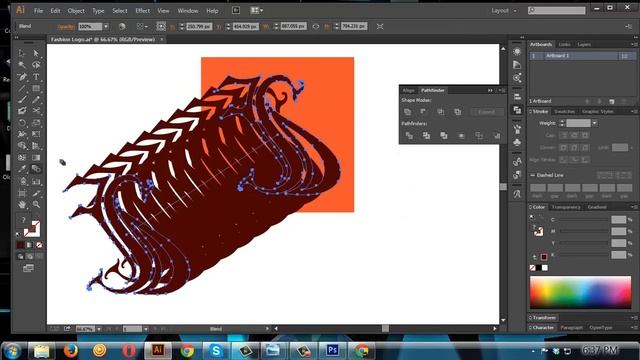Click the Exclude shape mode icon
The image size is (640, 360).
(x=458, y=112)
